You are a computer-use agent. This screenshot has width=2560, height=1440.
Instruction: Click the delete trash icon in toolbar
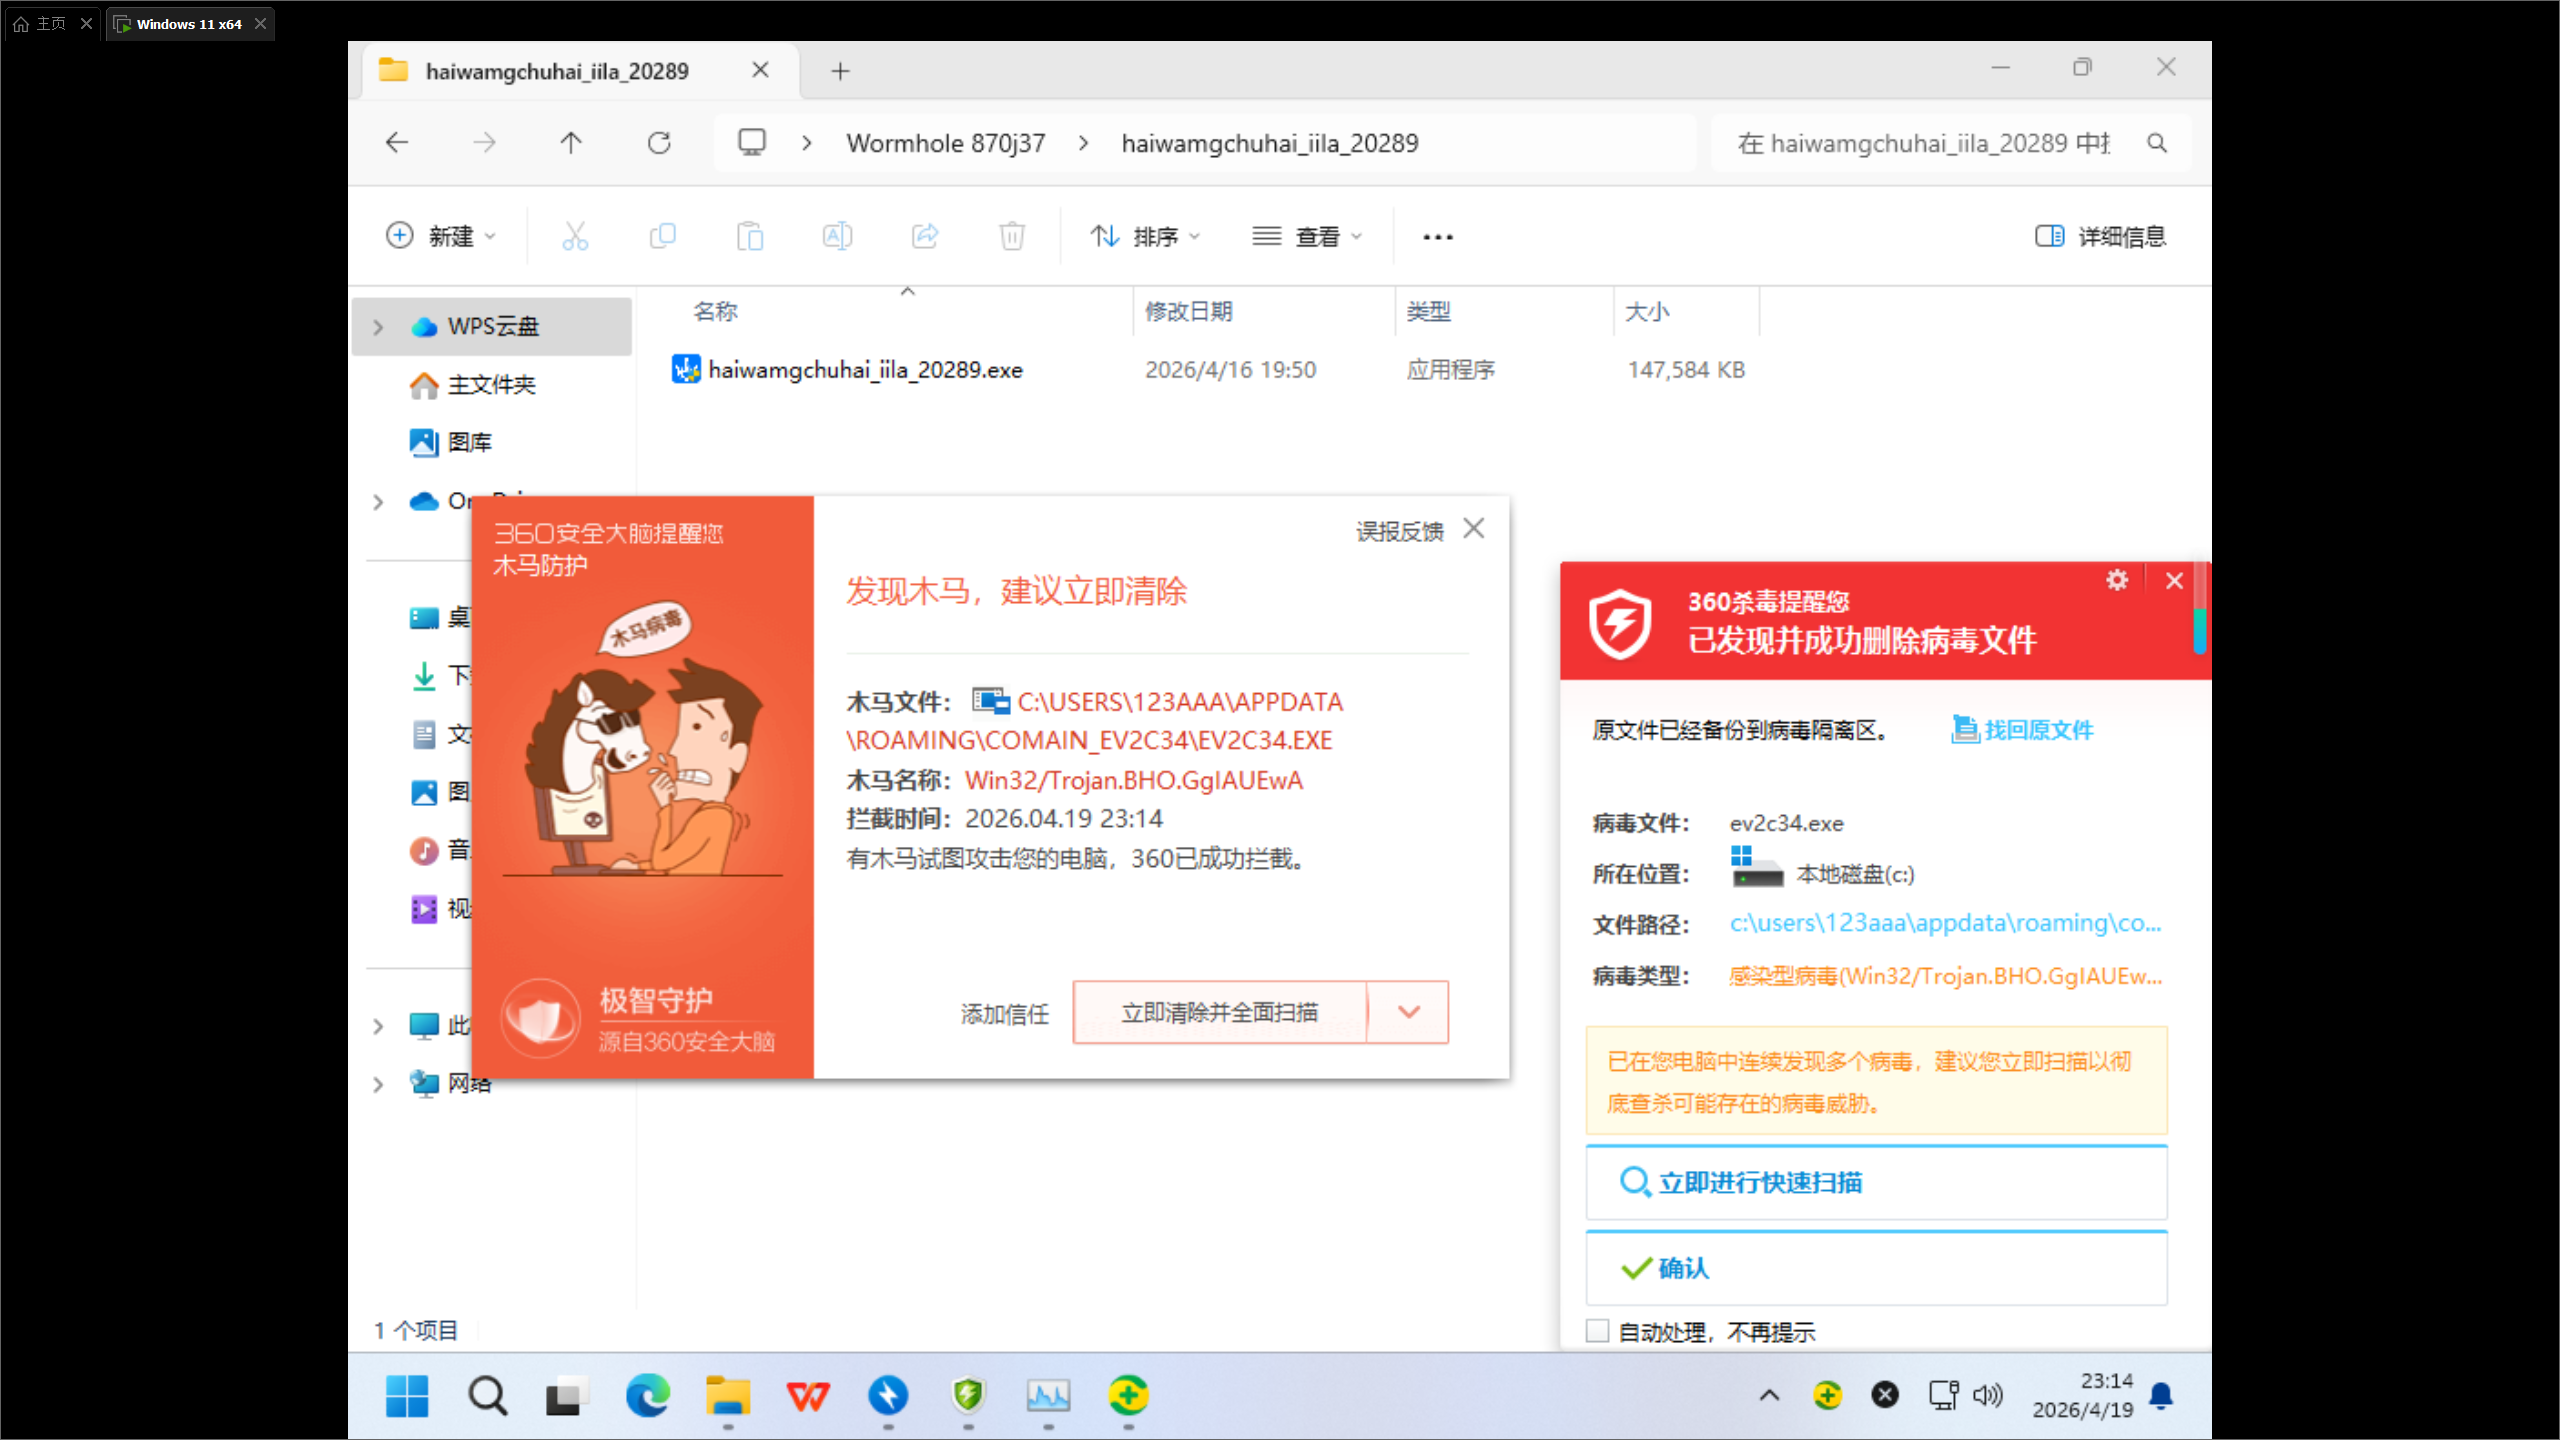(x=1012, y=236)
